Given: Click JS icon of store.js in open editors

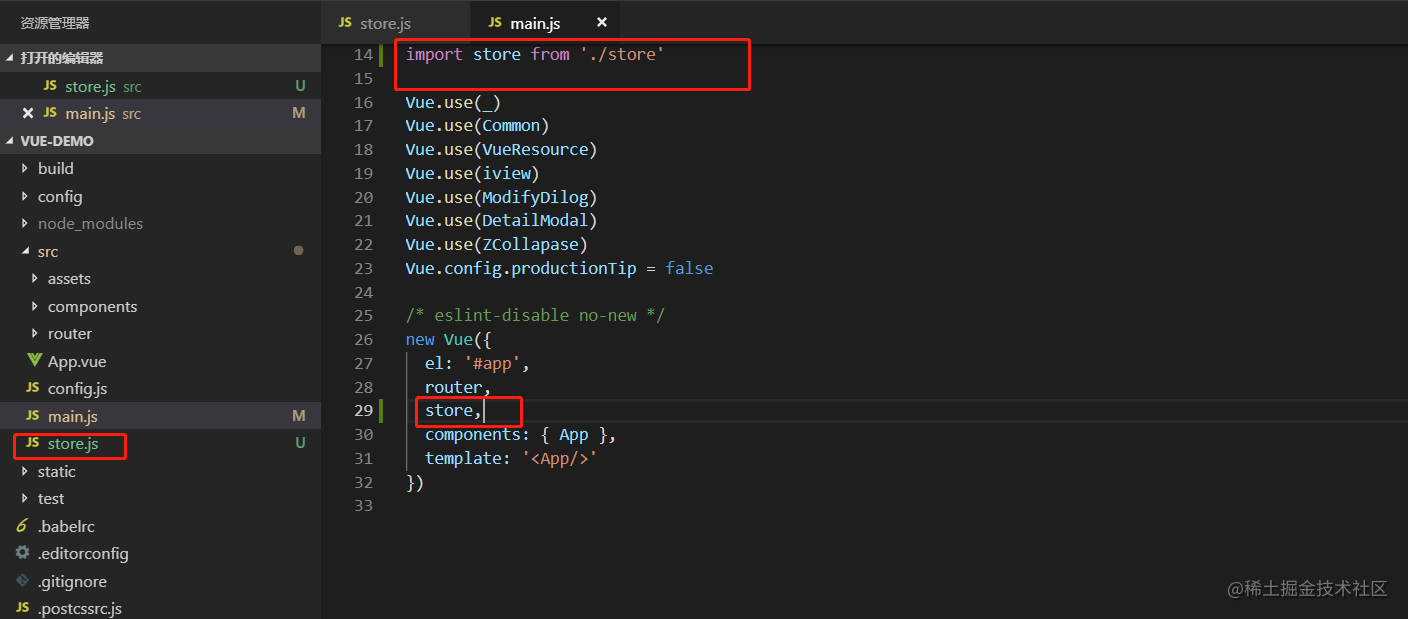Looking at the screenshot, I should pyautogui.click(x=50, y=86).
